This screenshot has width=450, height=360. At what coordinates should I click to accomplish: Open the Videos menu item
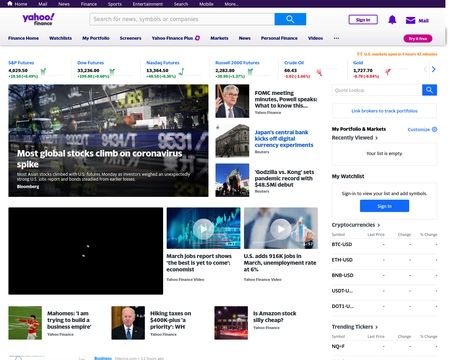[x=315, y=38]
